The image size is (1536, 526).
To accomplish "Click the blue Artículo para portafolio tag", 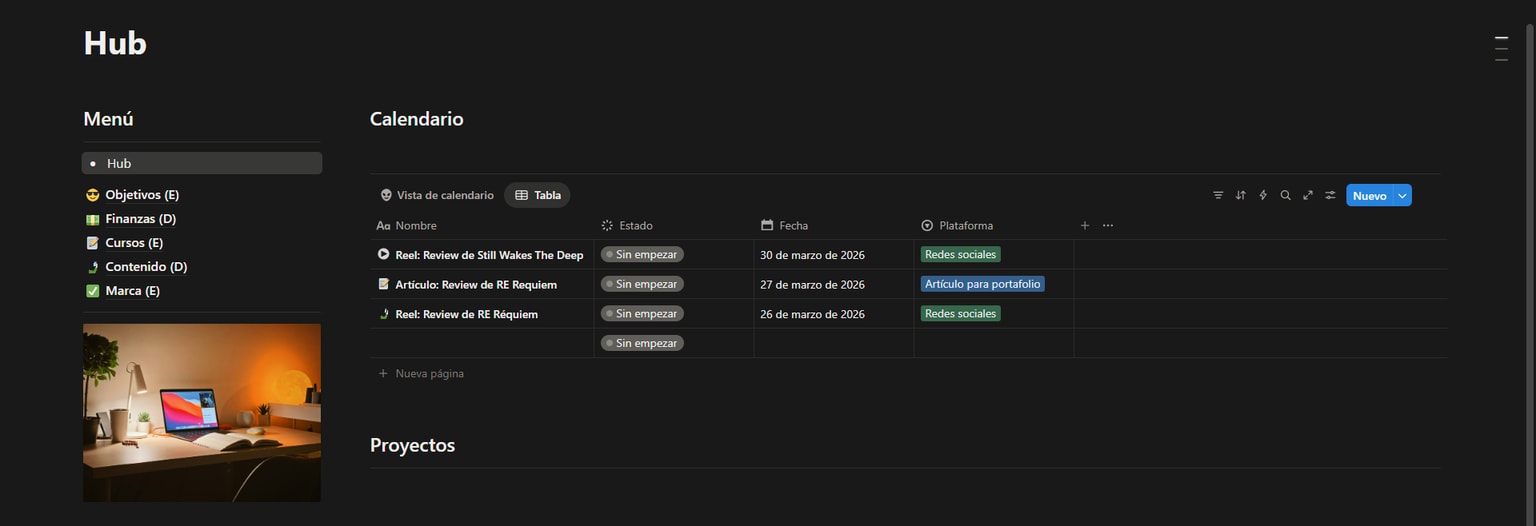I will click(982, 284).
